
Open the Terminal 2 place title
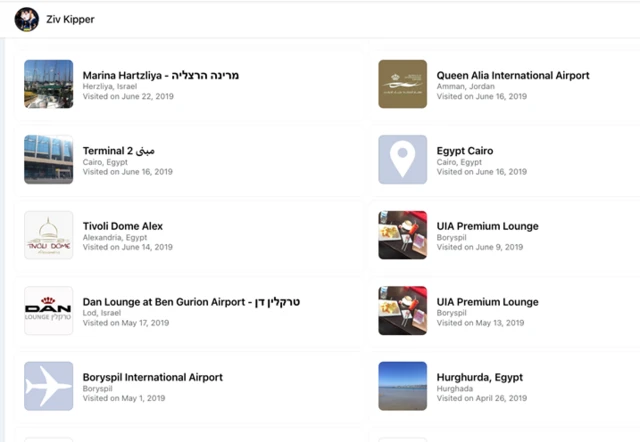click(x=118, y=151)
